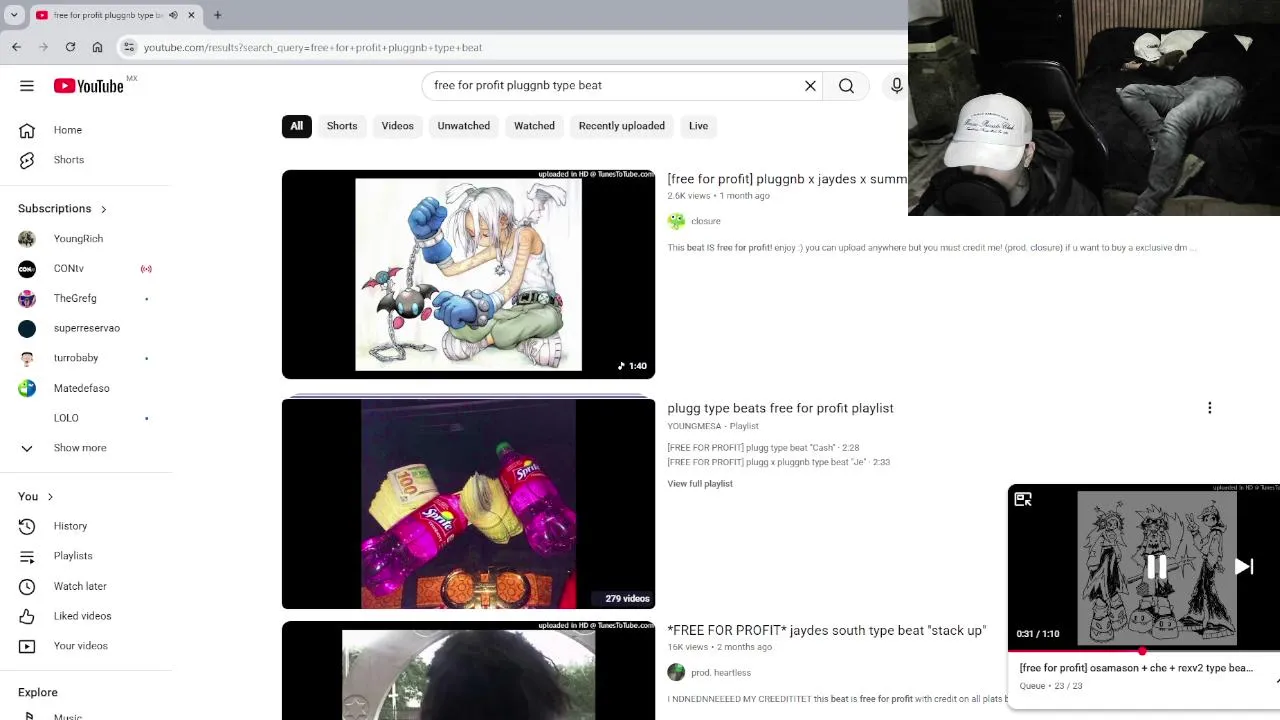The height and width of the screenshot is (720, 1280).
Task: View site information icon in address bar
Action: tap(128, 47)
